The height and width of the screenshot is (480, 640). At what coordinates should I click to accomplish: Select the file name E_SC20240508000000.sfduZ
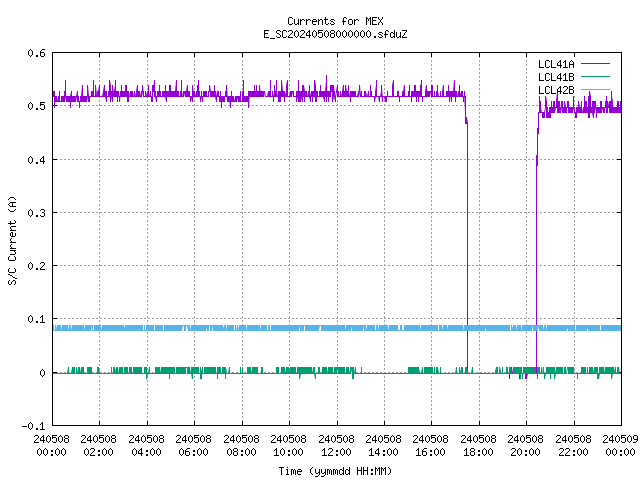point(335,34)
